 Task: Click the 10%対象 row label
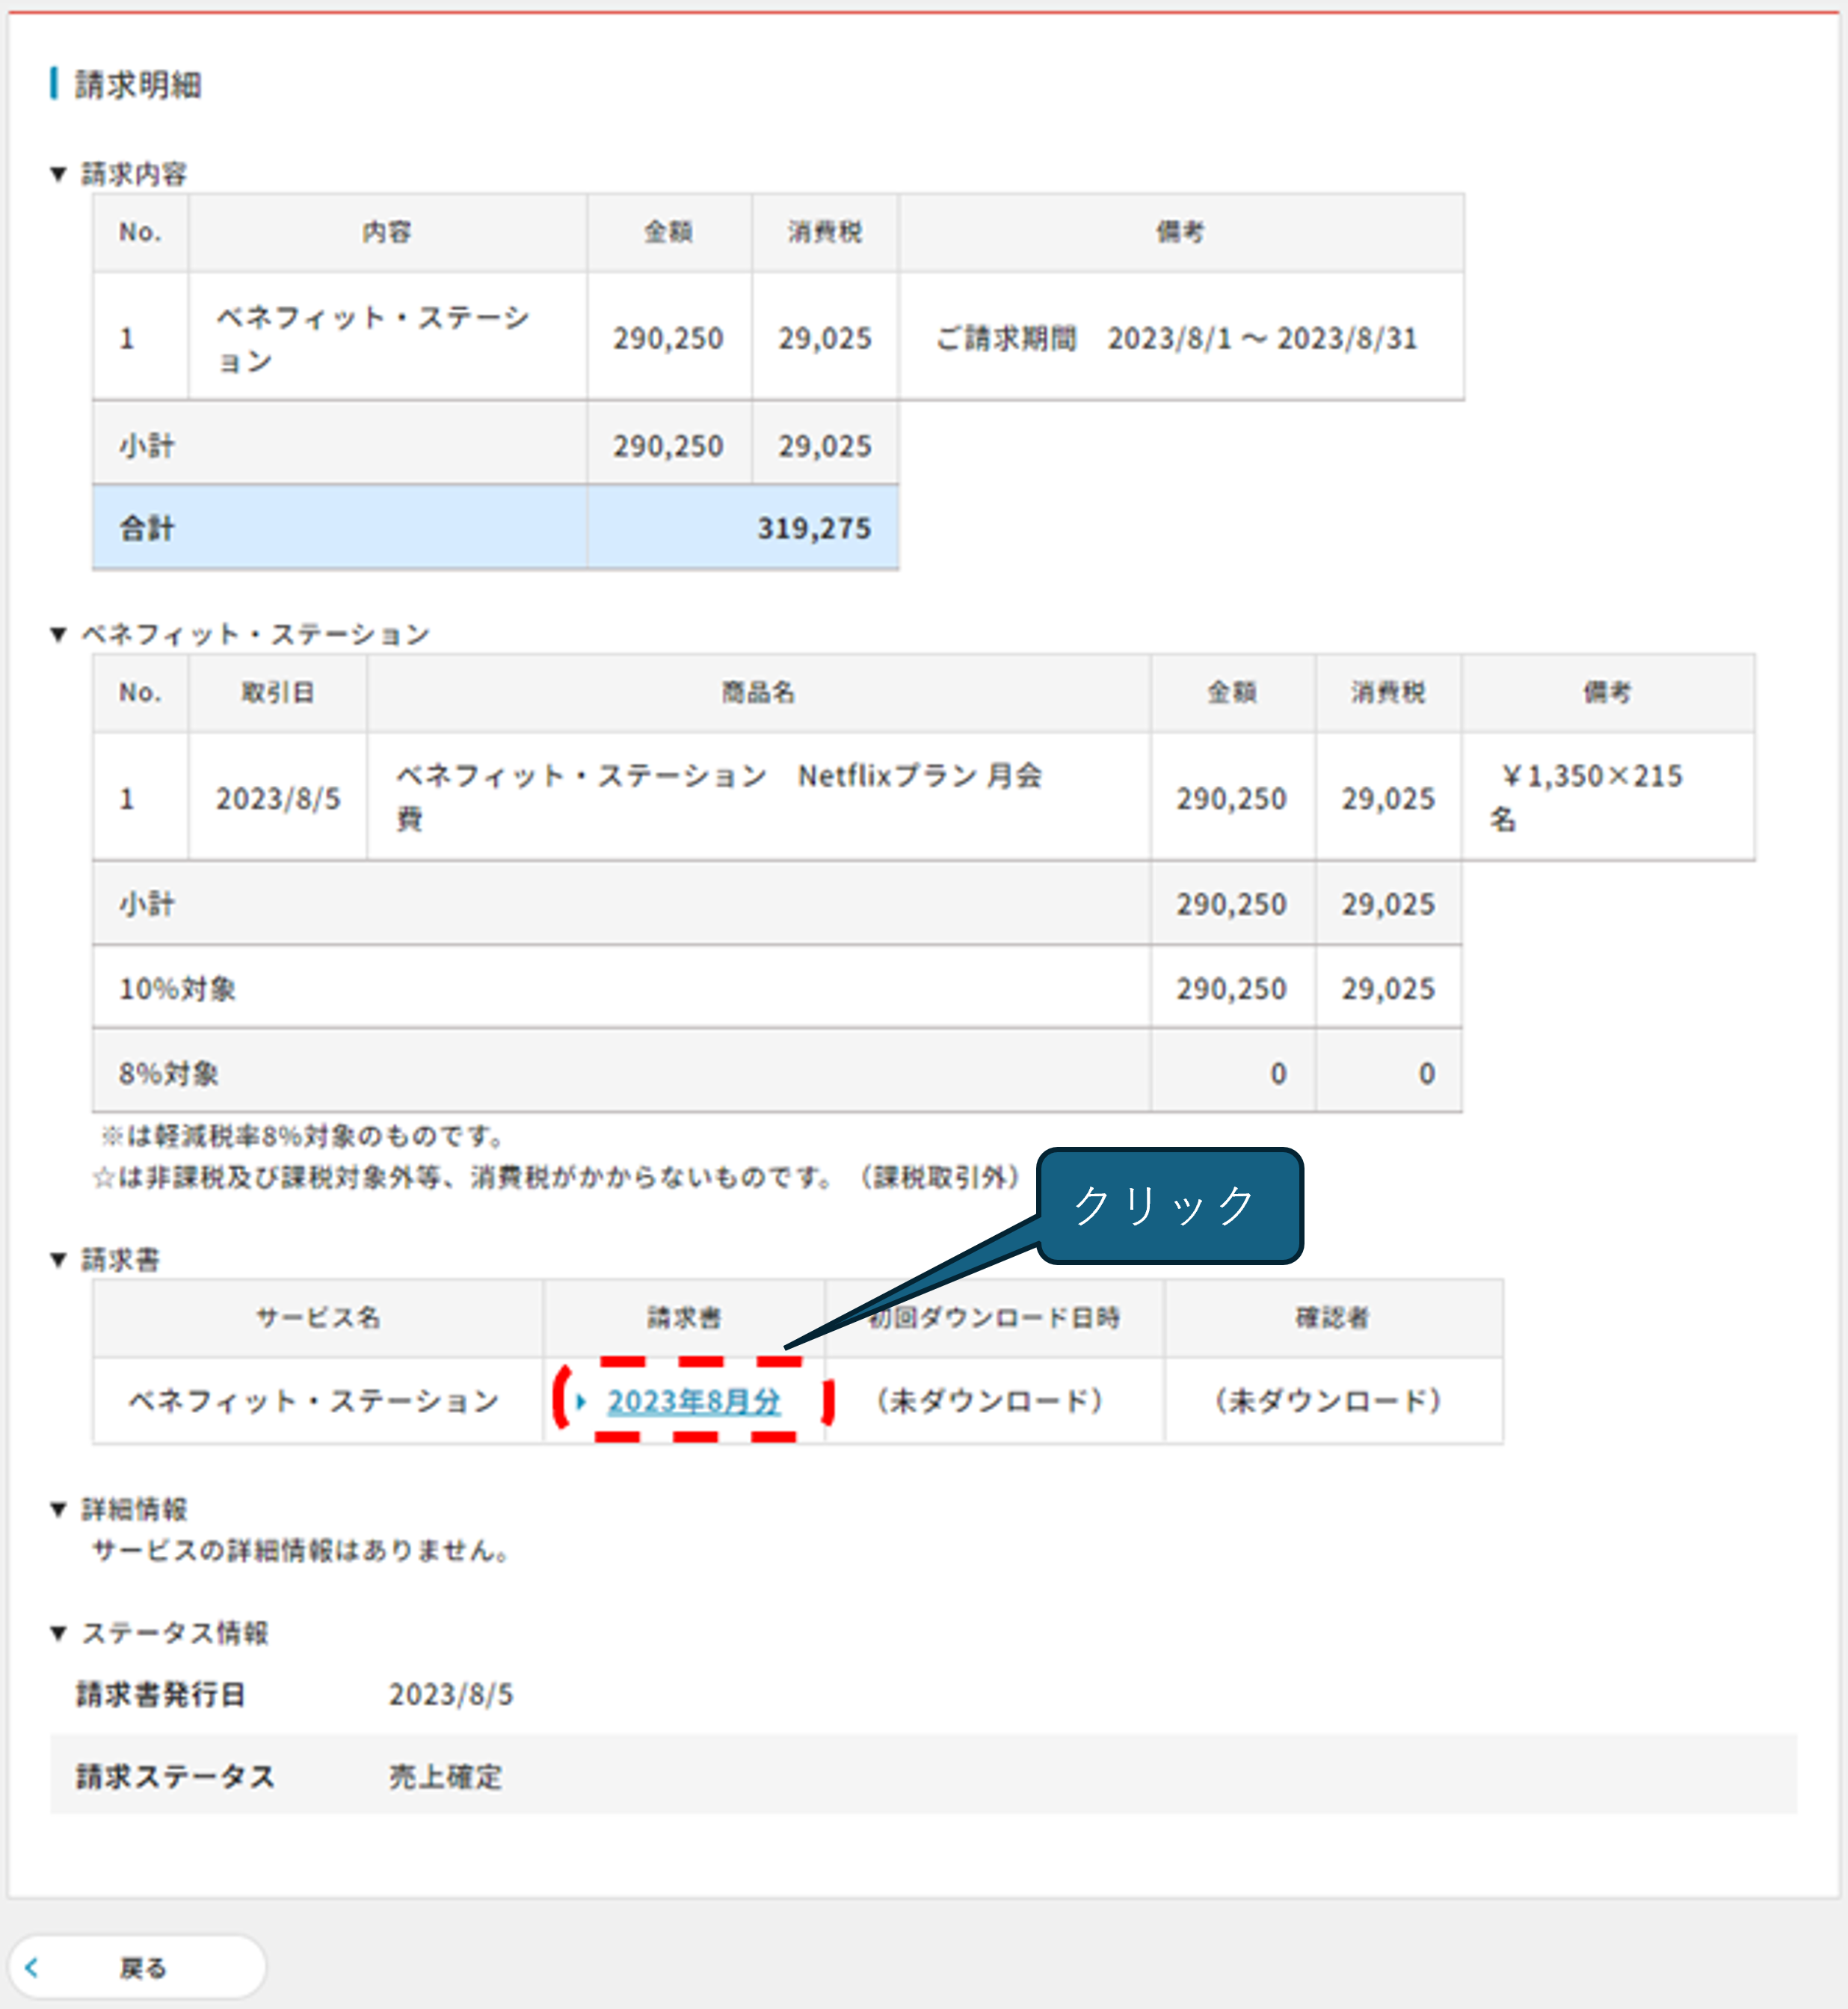click(x=177, y=989)
